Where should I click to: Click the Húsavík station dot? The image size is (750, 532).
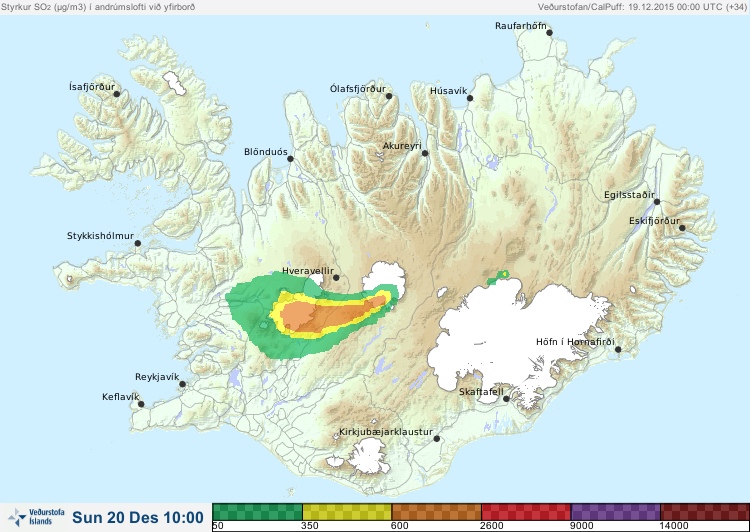pyautogui.click(x=470, y=98)
